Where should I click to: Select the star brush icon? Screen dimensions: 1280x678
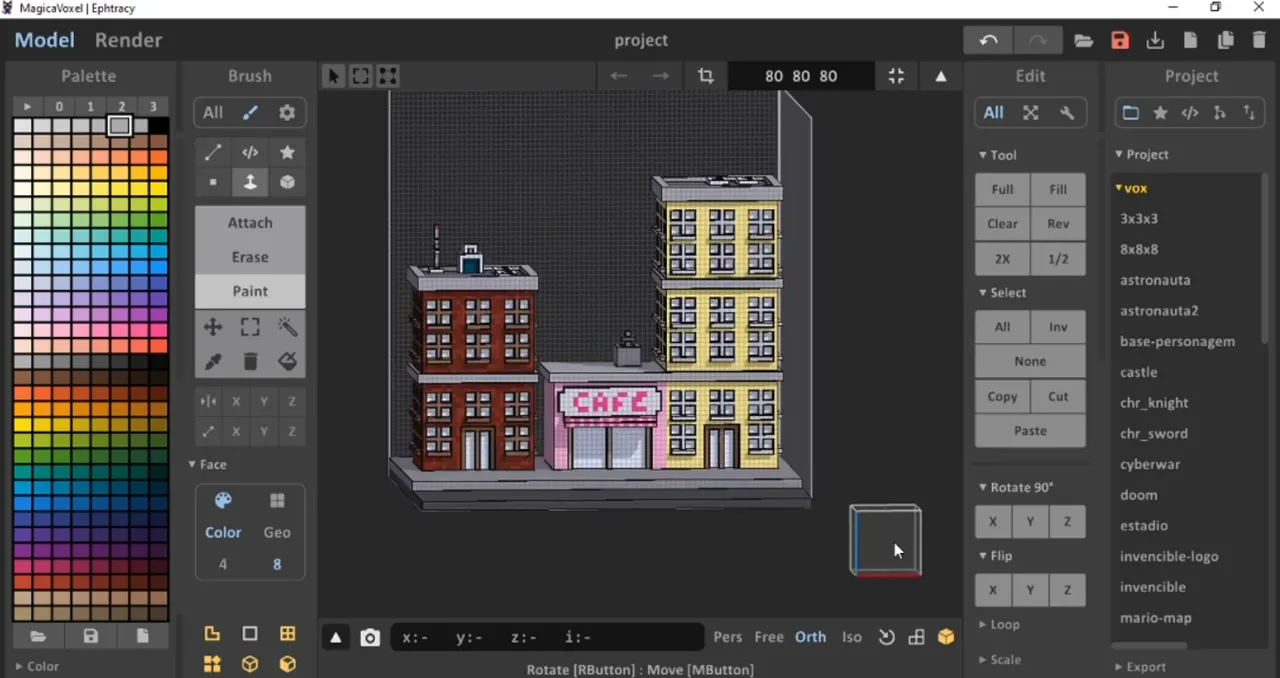click(287, 152)
